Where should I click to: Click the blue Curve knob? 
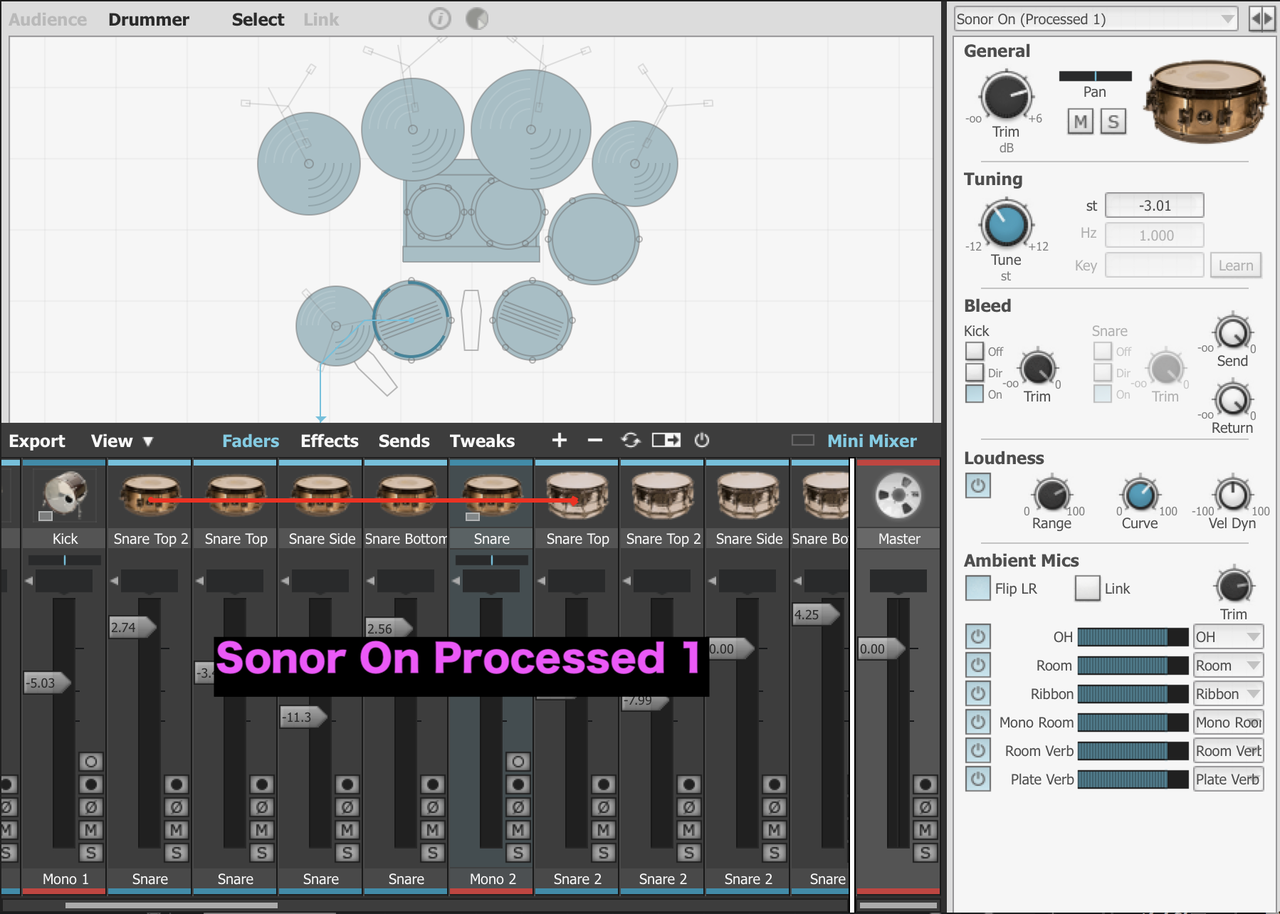[1139, 495]
